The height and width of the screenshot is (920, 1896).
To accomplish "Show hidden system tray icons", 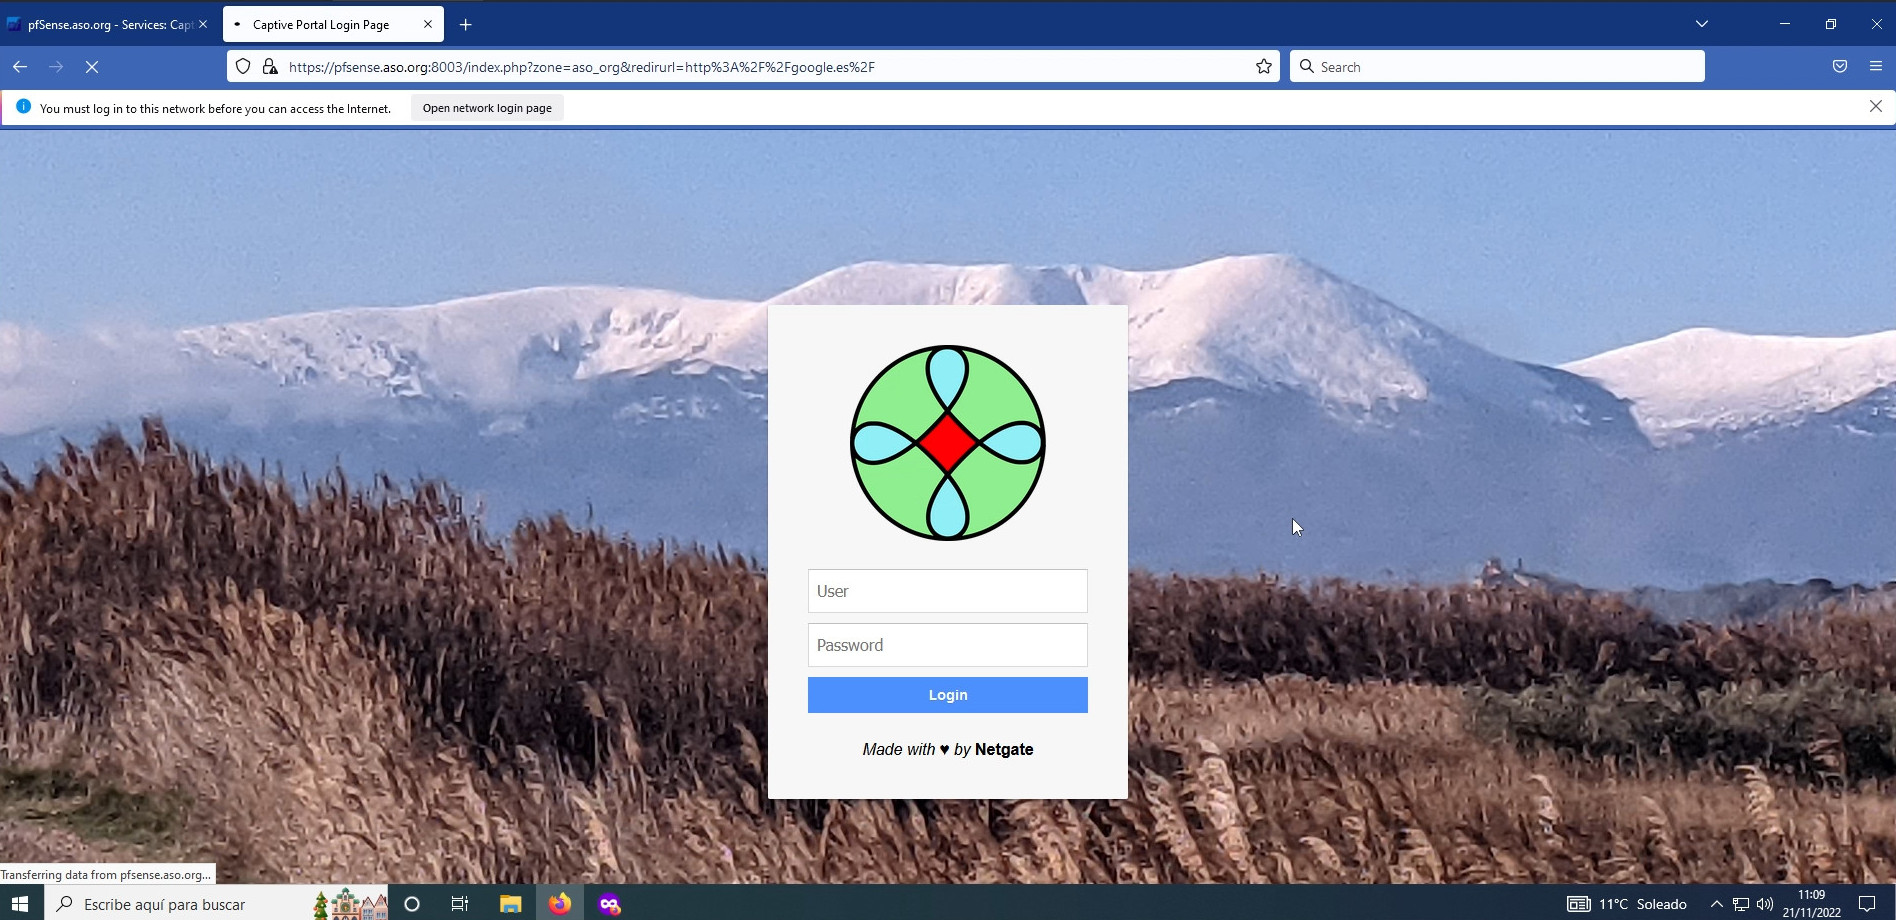I will click(1716, 904).
